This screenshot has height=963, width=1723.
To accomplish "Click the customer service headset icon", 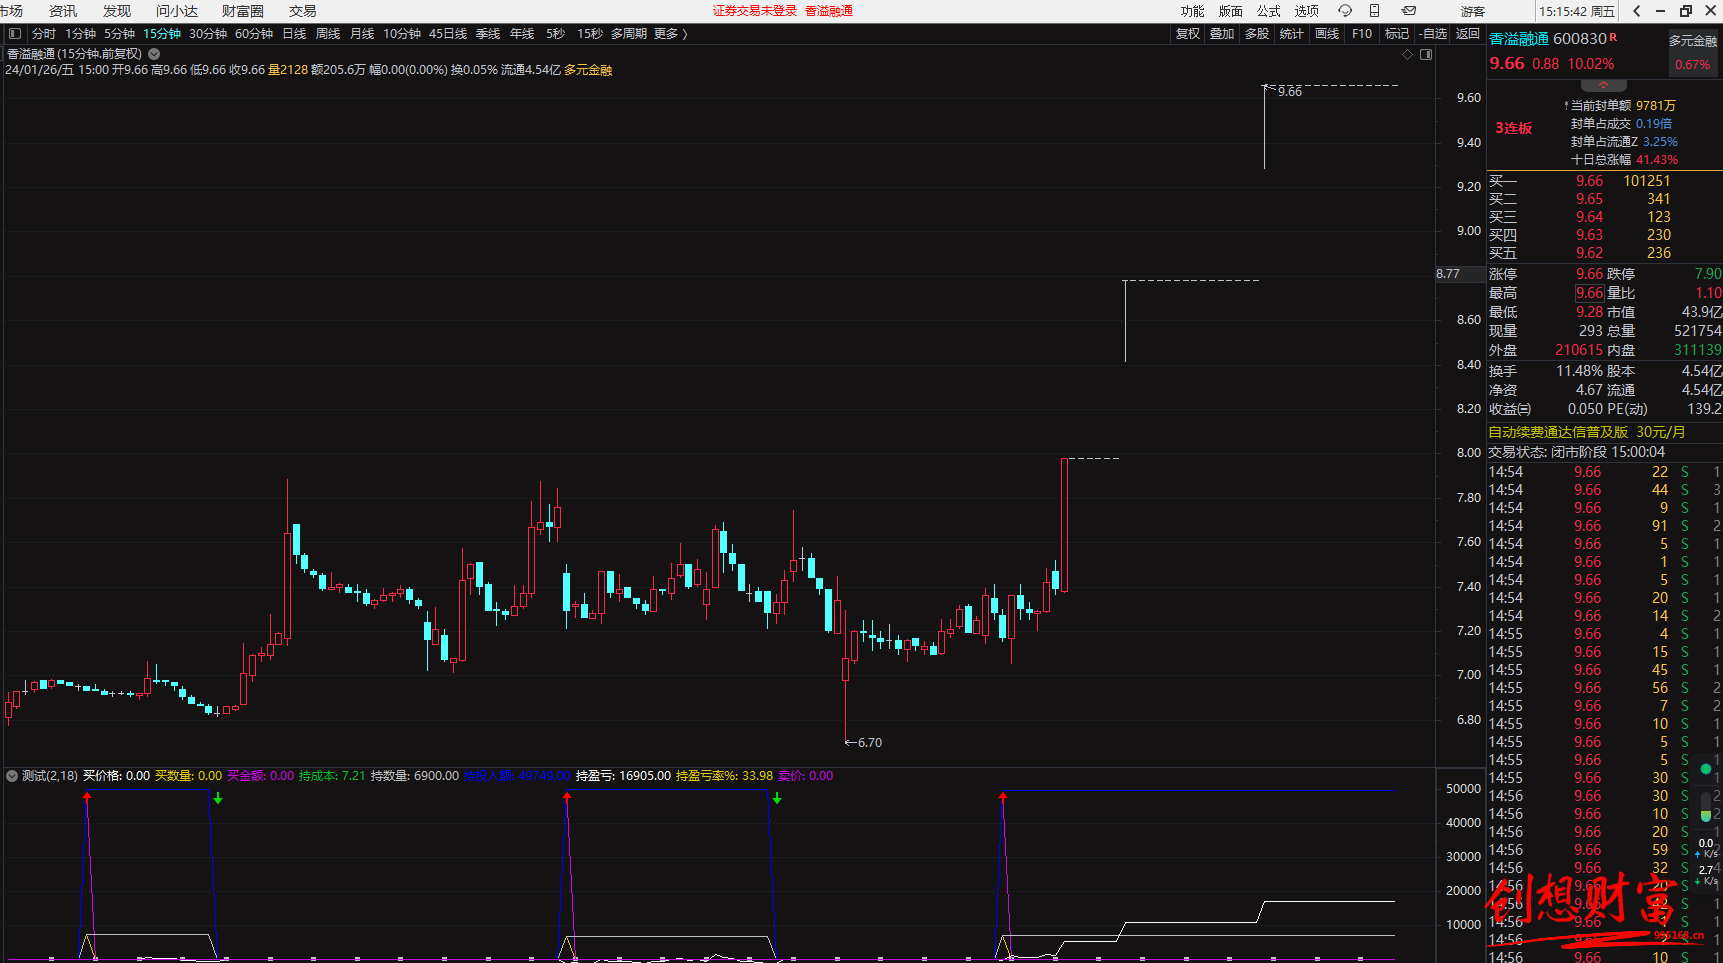I will pyautogui.click(x=1345, y=11).
